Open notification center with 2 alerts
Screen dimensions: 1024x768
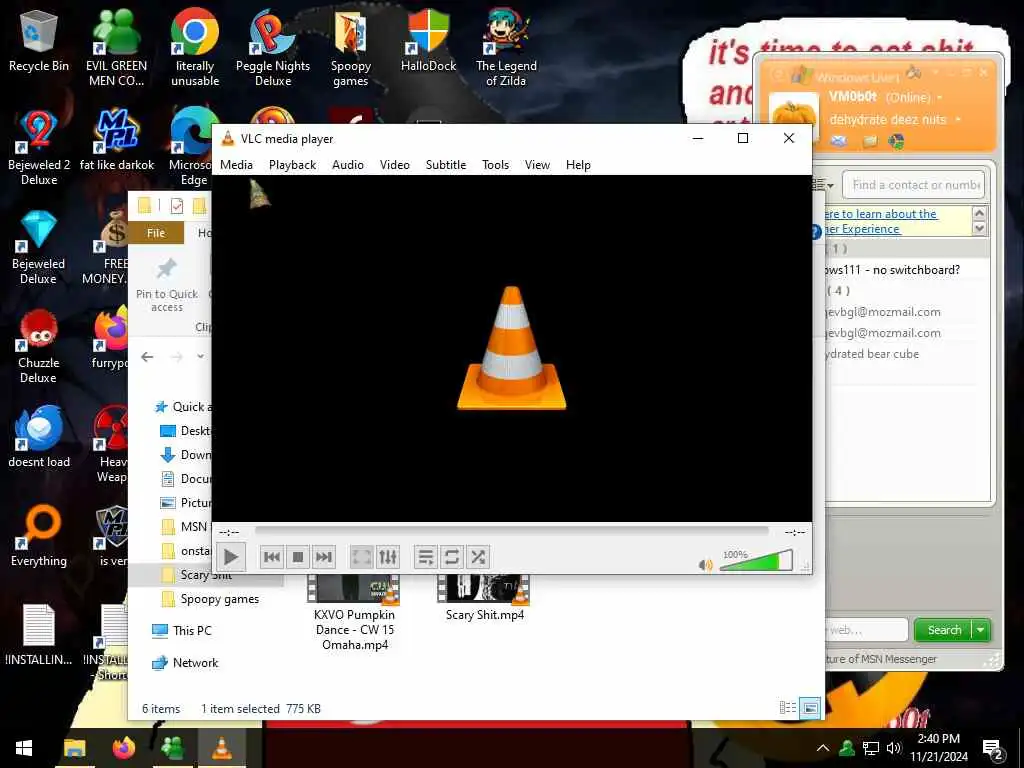[x=993, y=750]
